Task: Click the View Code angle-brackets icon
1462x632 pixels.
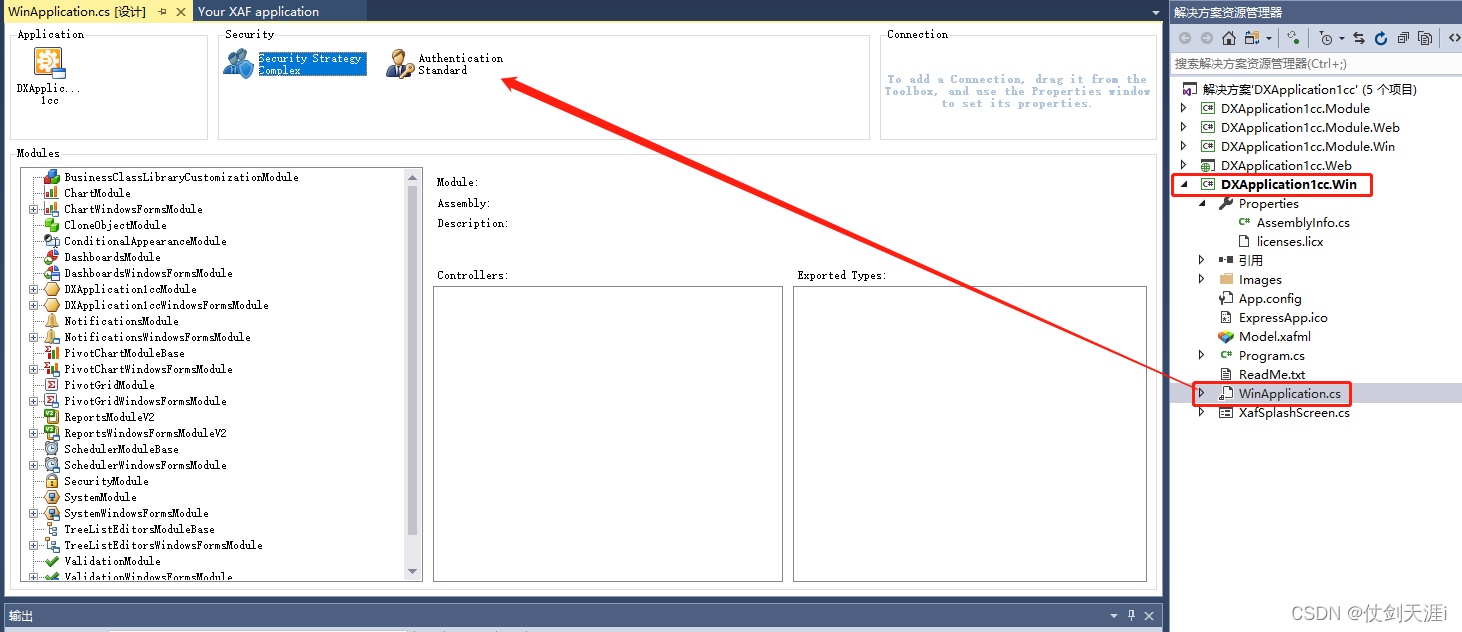Action: 1454,38
